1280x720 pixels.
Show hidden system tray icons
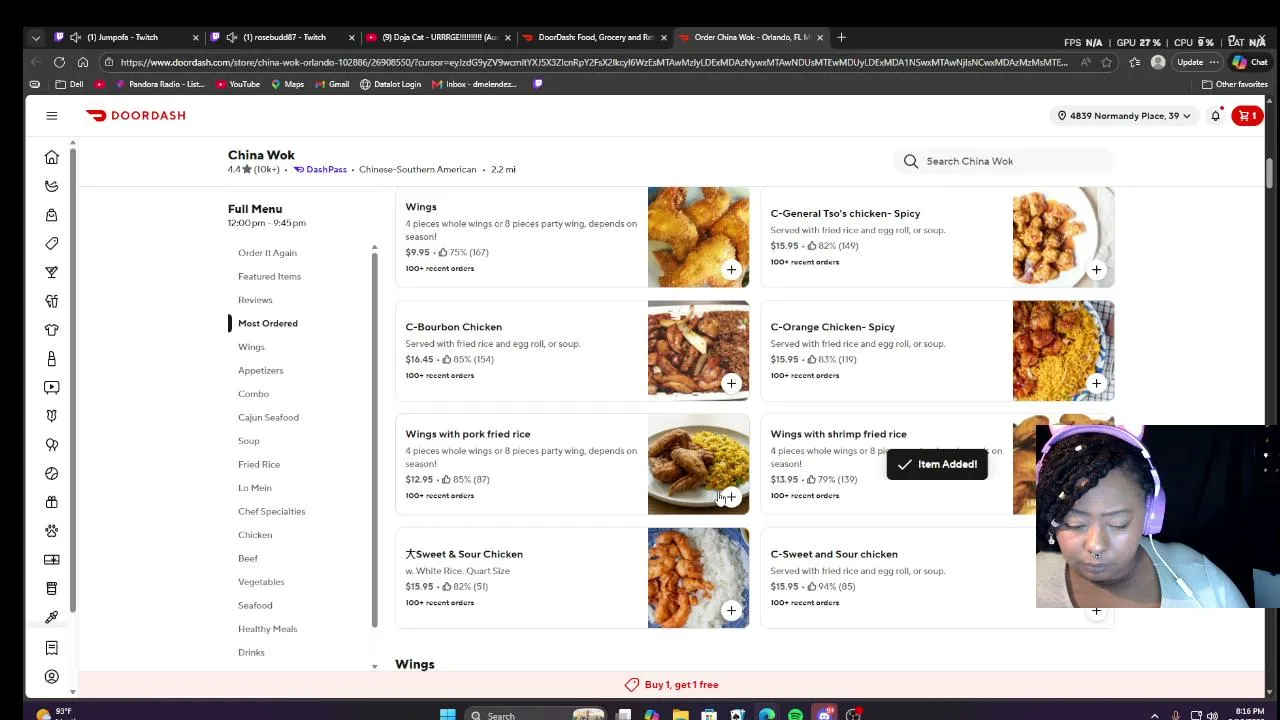[x=1154, y=715]
